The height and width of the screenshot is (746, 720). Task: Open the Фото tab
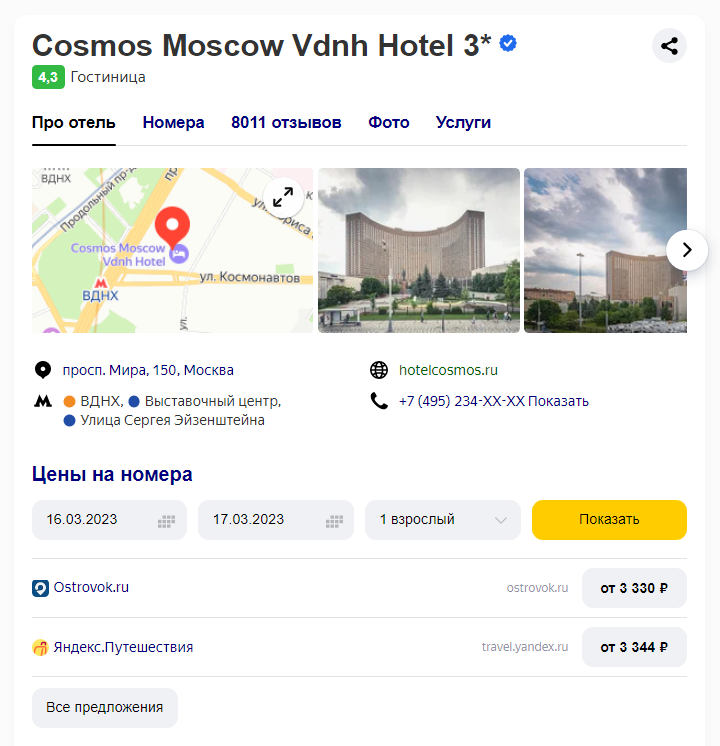coord(388,123)
